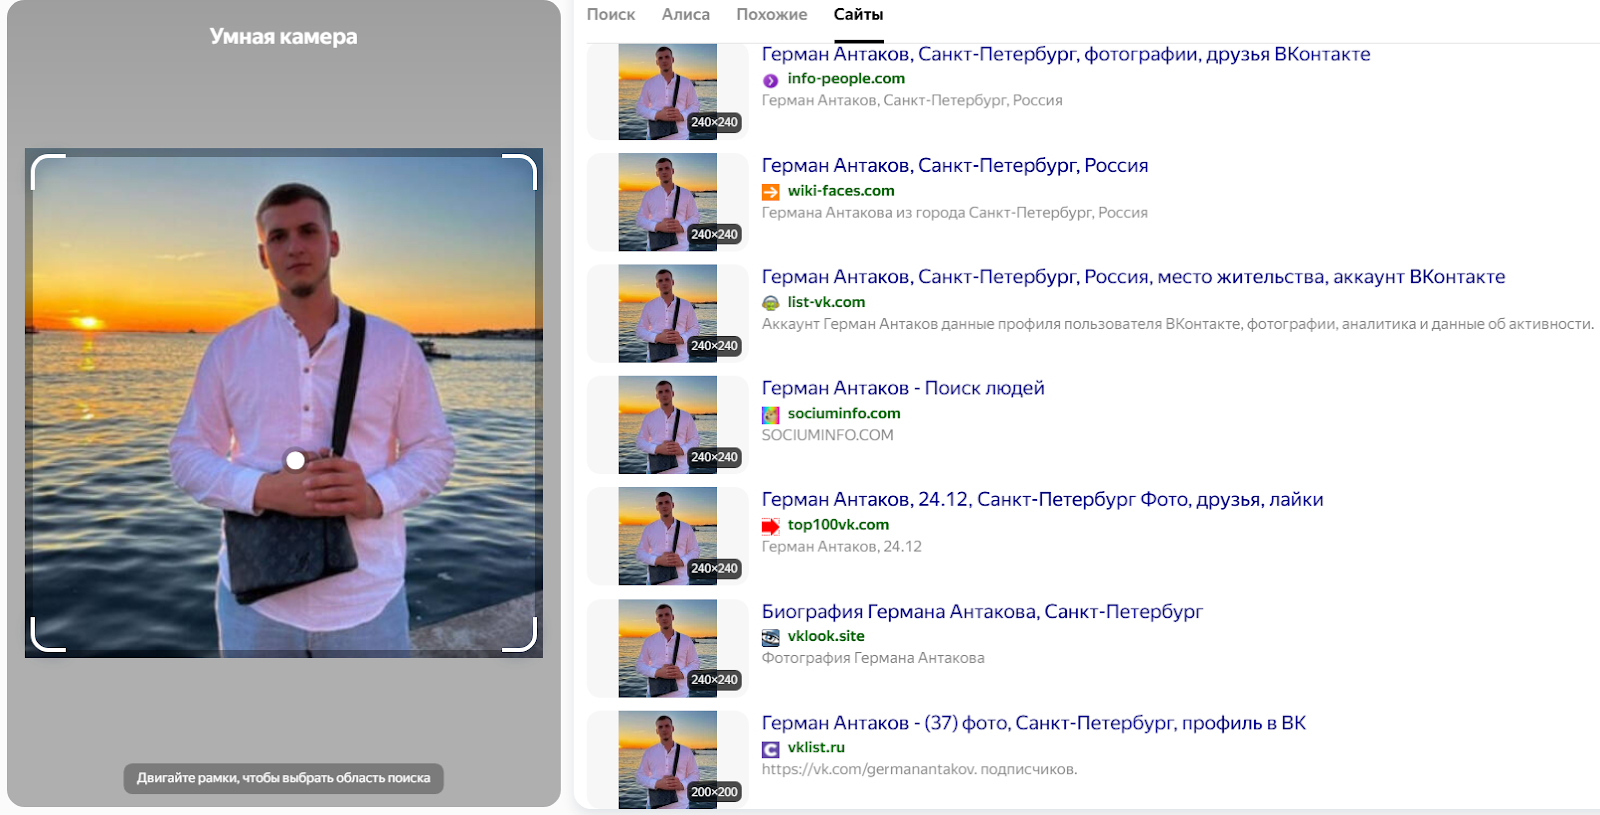Open the 'Поиск людей' result title link
The height and width of the screenshot is (815, 1600).
click(902, 388)
